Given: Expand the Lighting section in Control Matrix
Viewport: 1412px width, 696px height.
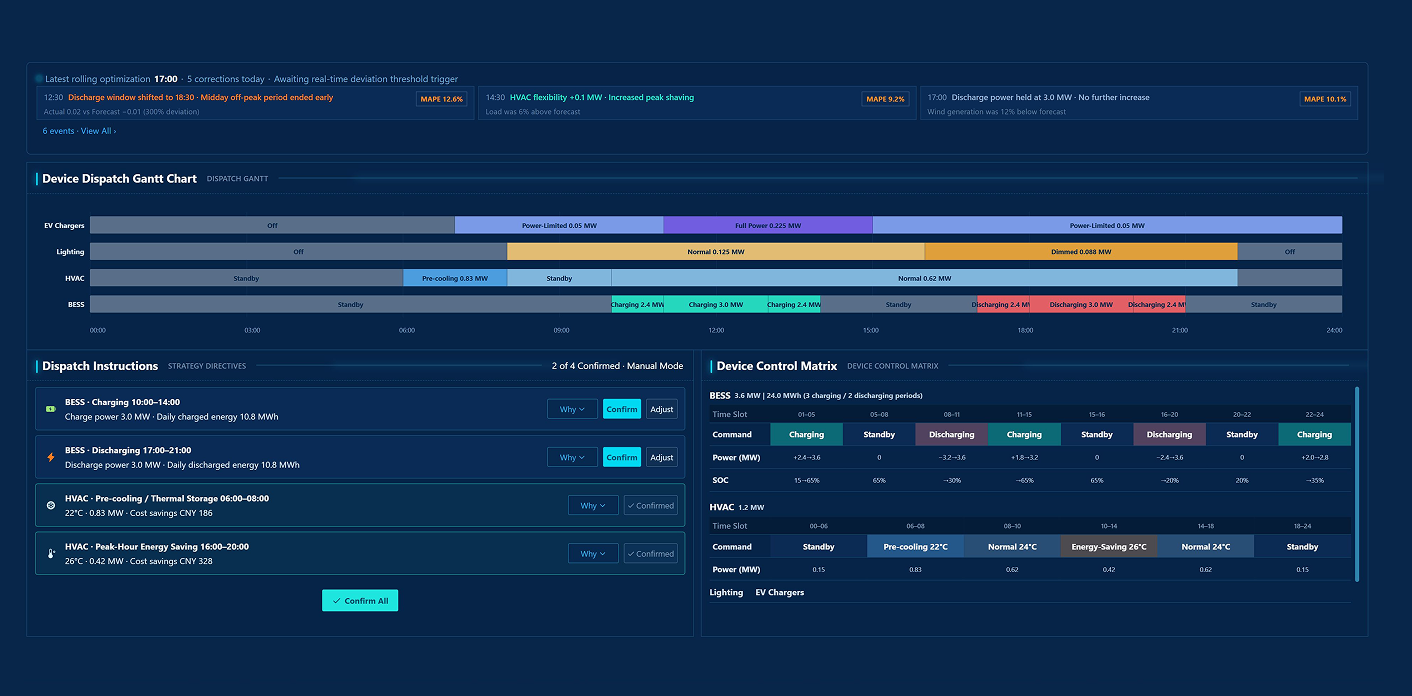Looking at the screenshot, I should (x=726, y=592).
